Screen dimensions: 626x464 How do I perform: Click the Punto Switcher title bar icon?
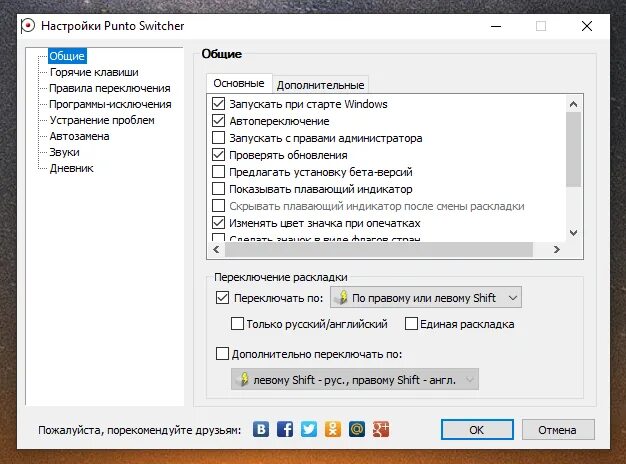pyautogui.click(x=28, y=26)
